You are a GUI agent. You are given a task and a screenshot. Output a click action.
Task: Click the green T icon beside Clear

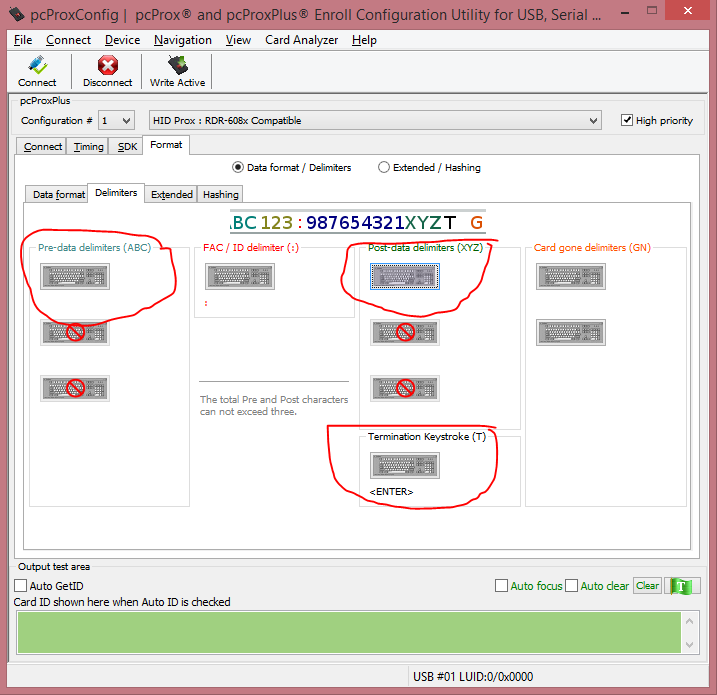point(682,586)
